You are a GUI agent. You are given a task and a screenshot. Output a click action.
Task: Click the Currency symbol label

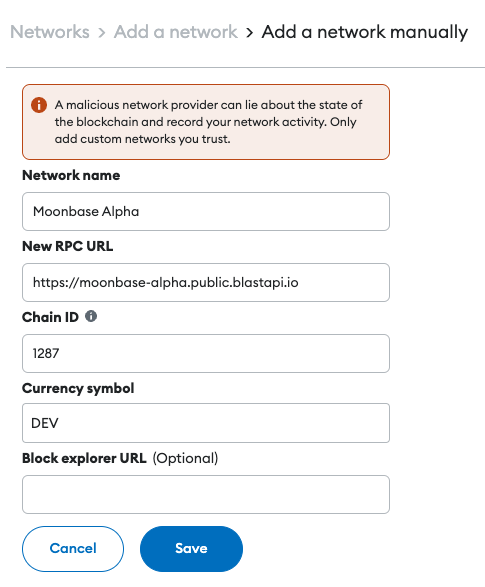[x=78, y=389]
